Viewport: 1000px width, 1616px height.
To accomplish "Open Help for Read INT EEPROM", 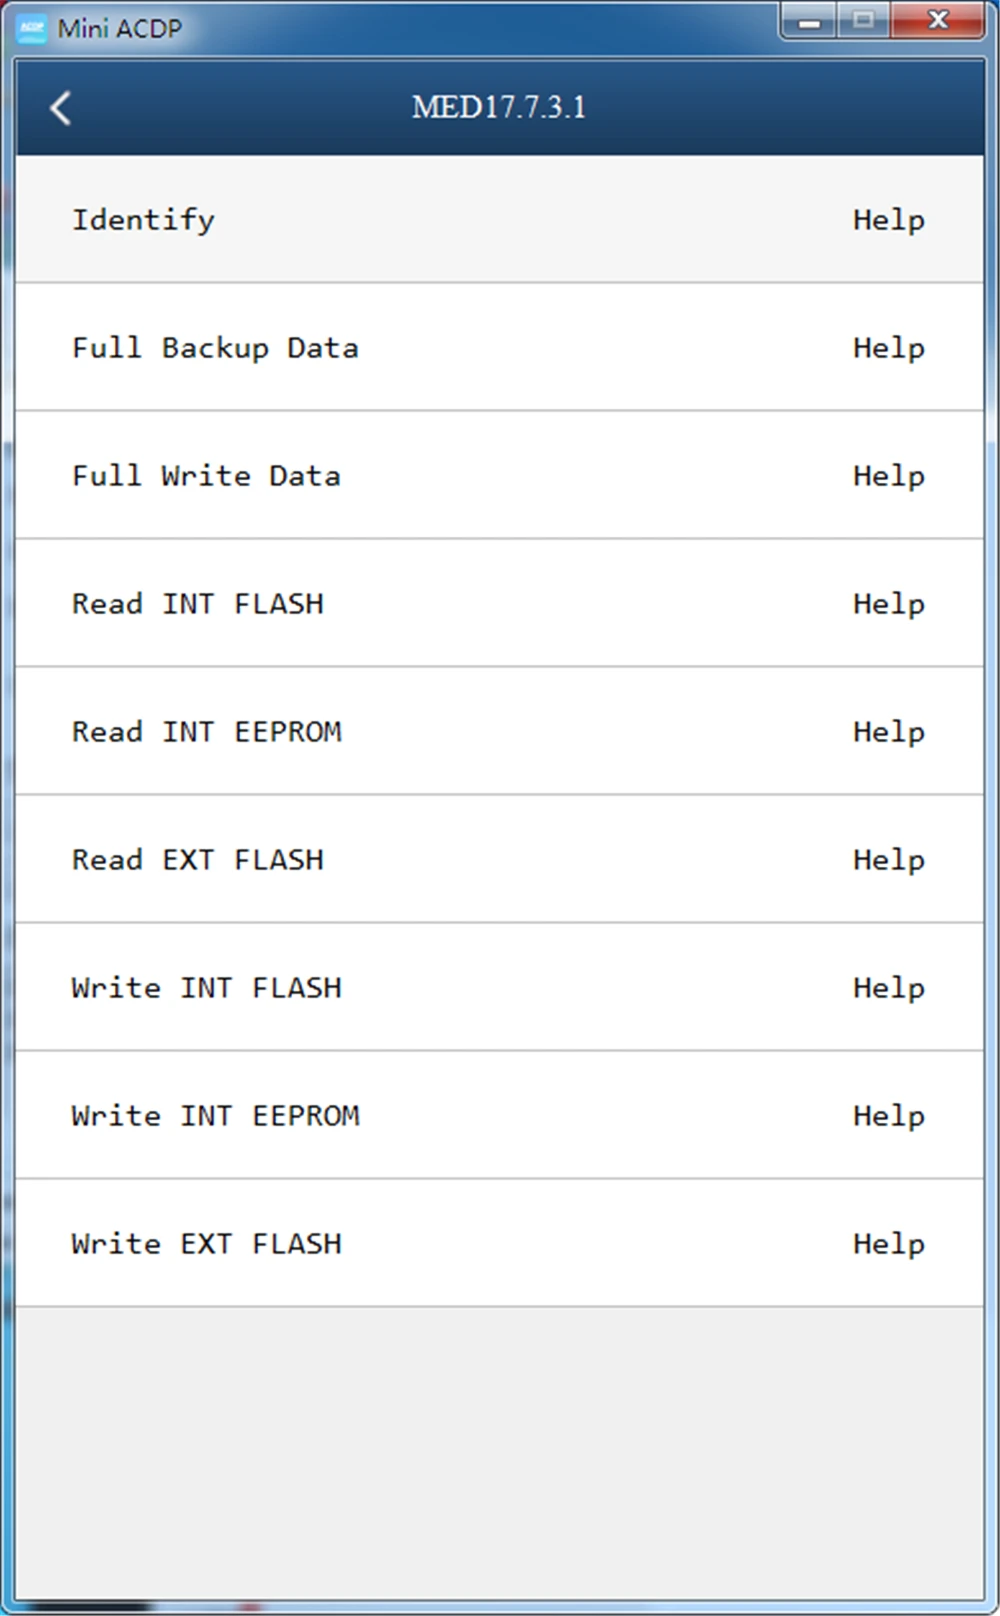I will pyautogui.click(x=888, y=732).
